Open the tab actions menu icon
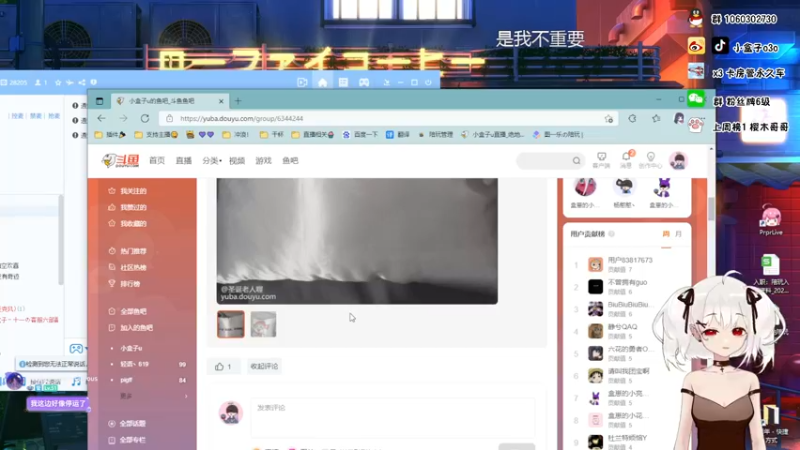 tap(99, 101)
